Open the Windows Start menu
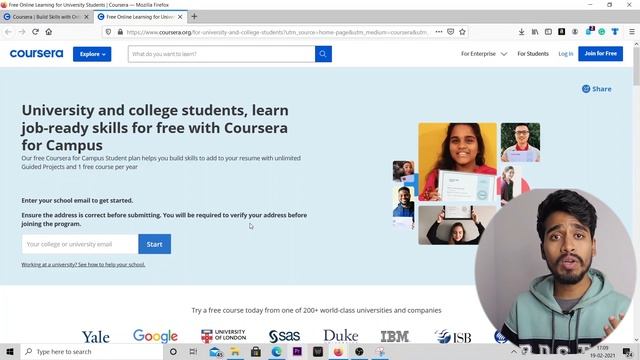640x360 pixels. click(10, 351)
